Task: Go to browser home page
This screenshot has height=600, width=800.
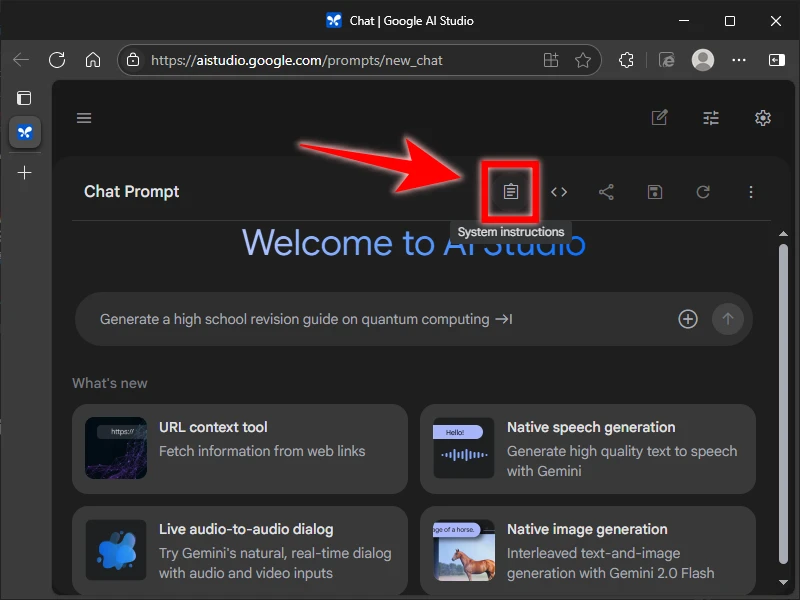Action: (x=93, y=60)
